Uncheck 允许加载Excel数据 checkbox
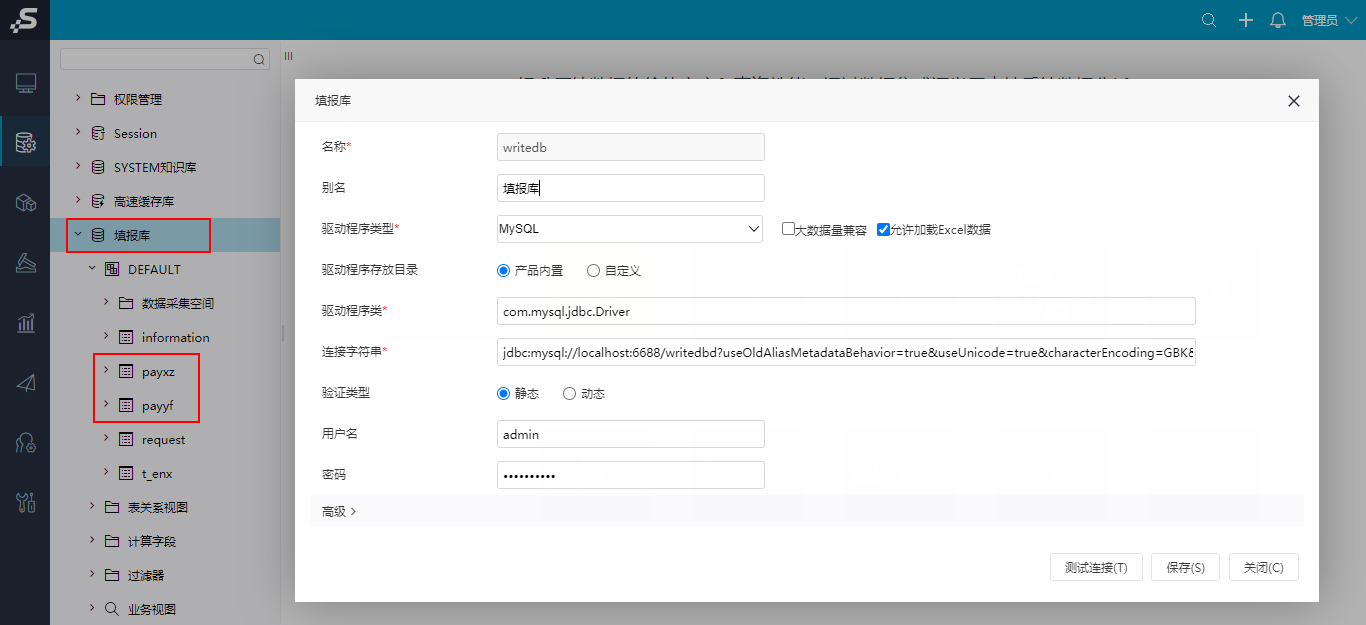 (x=883, y=229)
